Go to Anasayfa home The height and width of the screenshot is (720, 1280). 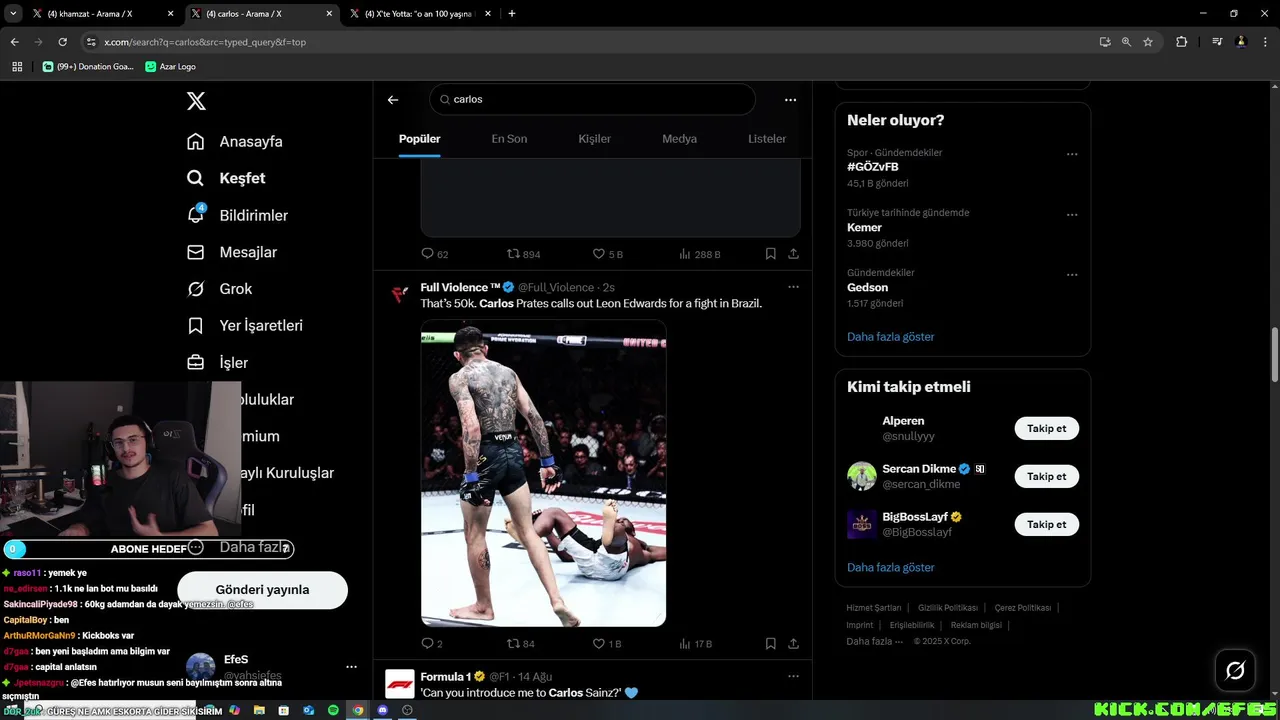[x=235, y=141]
